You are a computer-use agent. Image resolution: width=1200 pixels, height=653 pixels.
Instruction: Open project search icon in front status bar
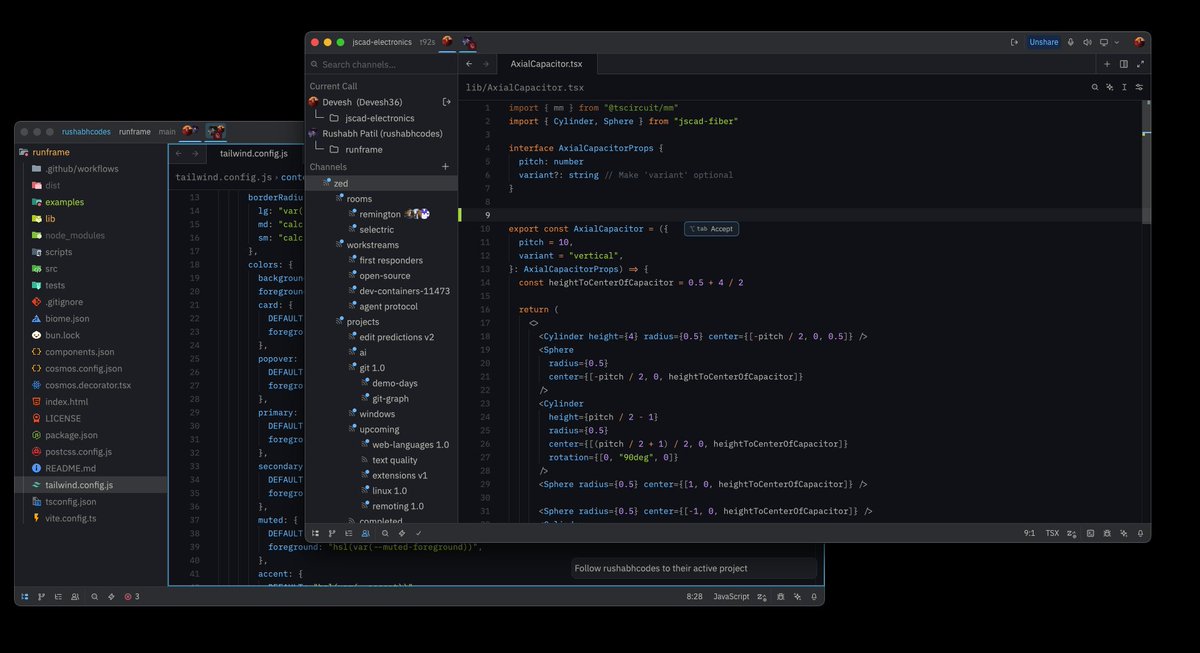tap(385, 533)
